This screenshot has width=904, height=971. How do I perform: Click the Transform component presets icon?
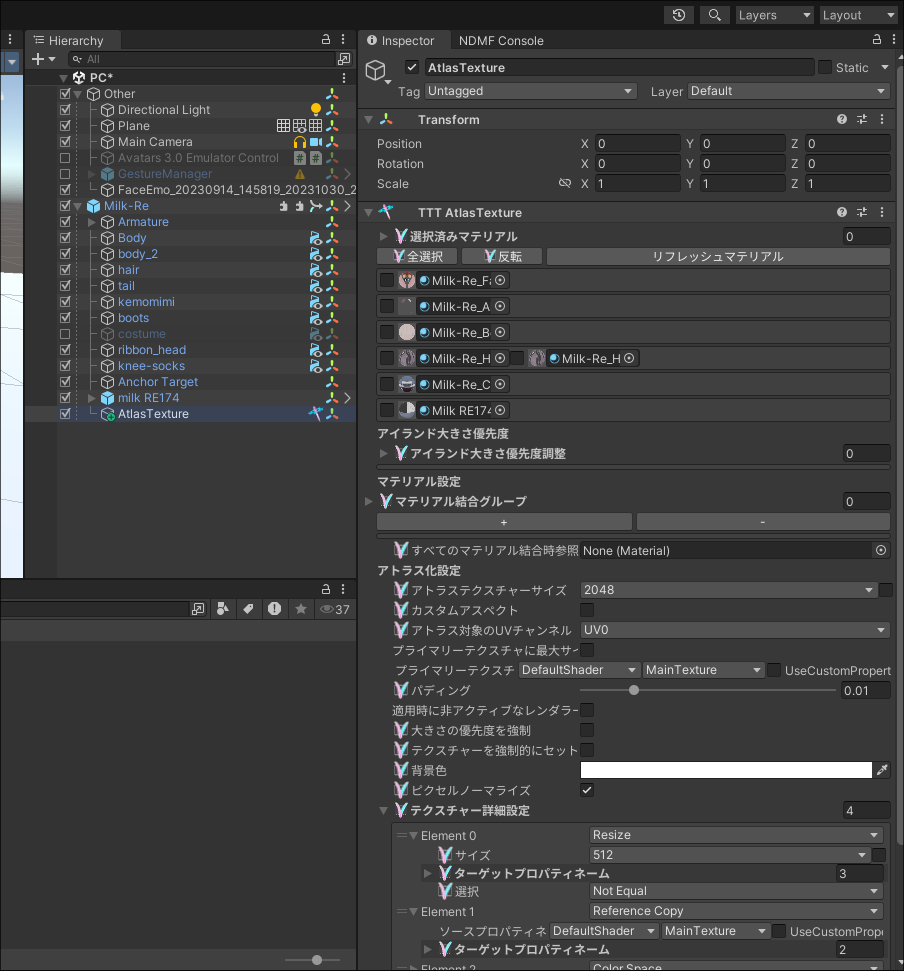click(x=861, y=119)
